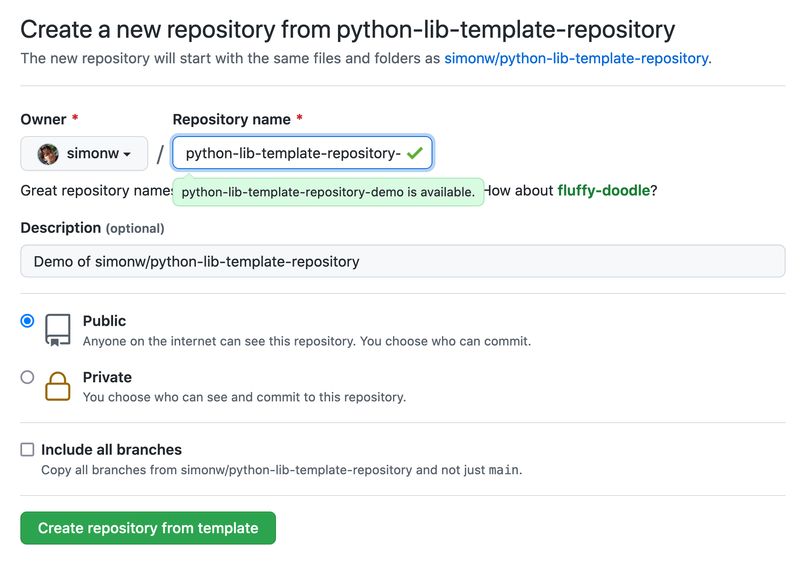
Task: Click the Public repository book icon
Action: (x=58, y=330)
